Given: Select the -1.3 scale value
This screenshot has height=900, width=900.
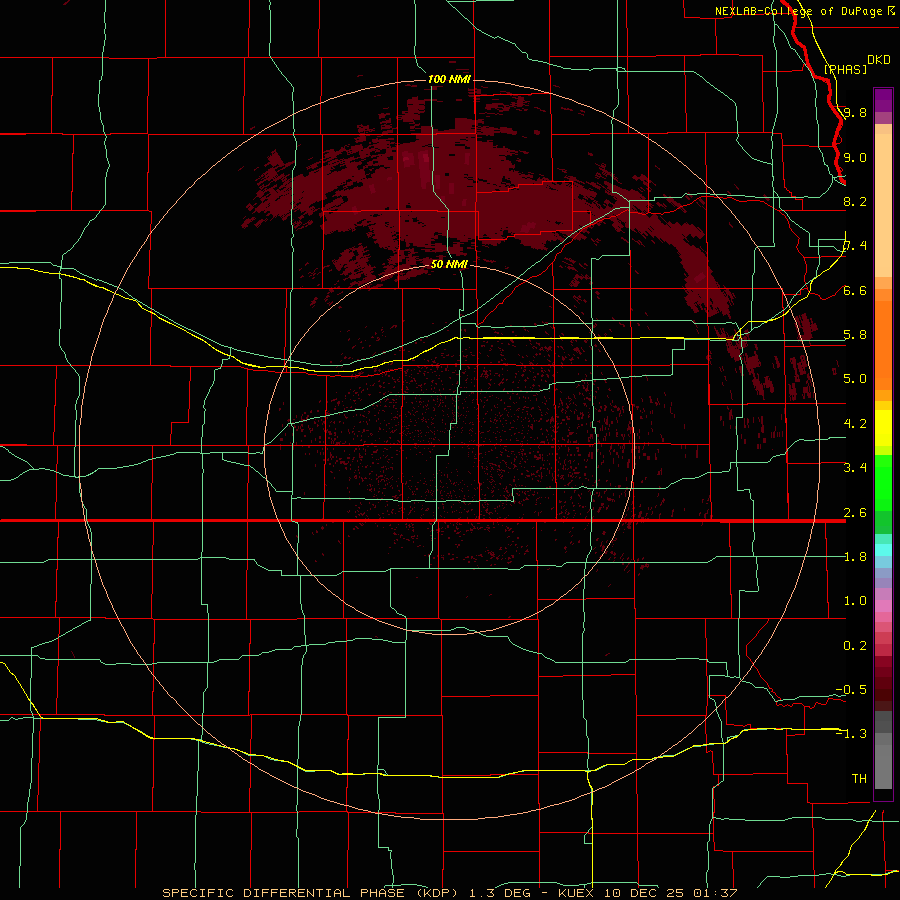Looking at the screenshot, I should 851,734.
